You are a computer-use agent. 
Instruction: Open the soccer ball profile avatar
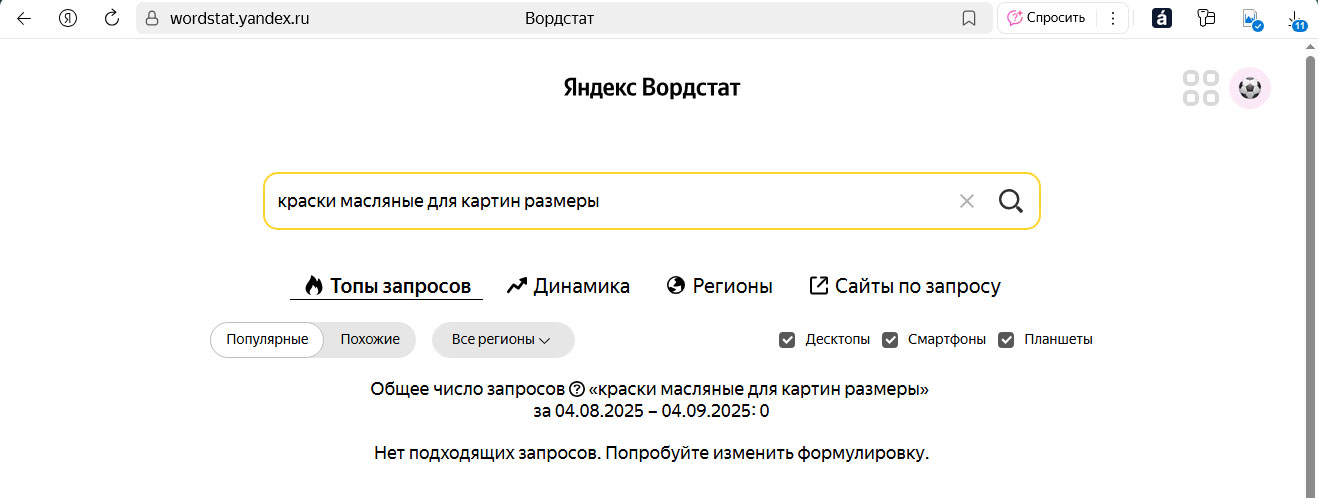coord(1250,88)
